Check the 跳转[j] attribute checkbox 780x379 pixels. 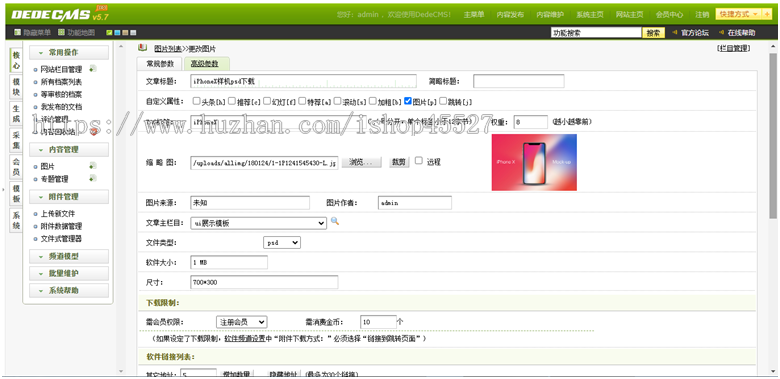point(443,100)
